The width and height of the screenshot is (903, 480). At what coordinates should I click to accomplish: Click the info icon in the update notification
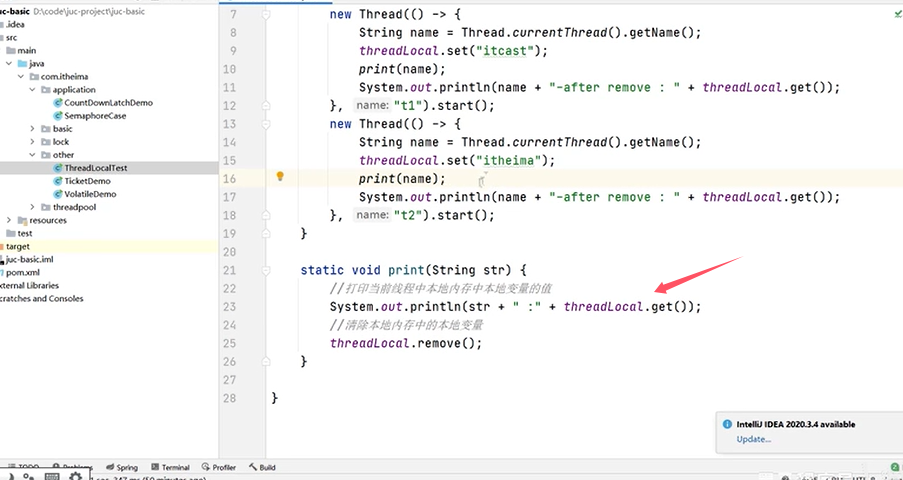(727, 424)
